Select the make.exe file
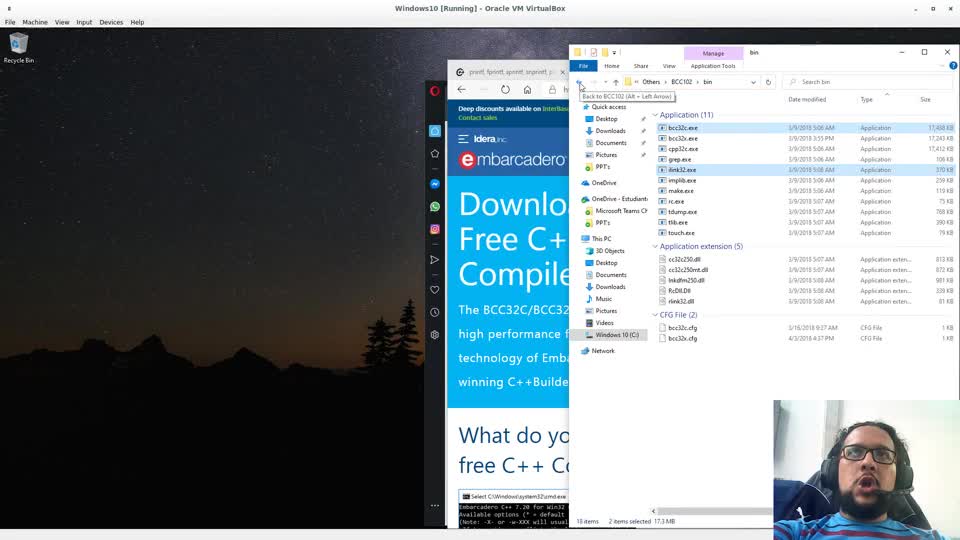 click(x=681, y=191)
